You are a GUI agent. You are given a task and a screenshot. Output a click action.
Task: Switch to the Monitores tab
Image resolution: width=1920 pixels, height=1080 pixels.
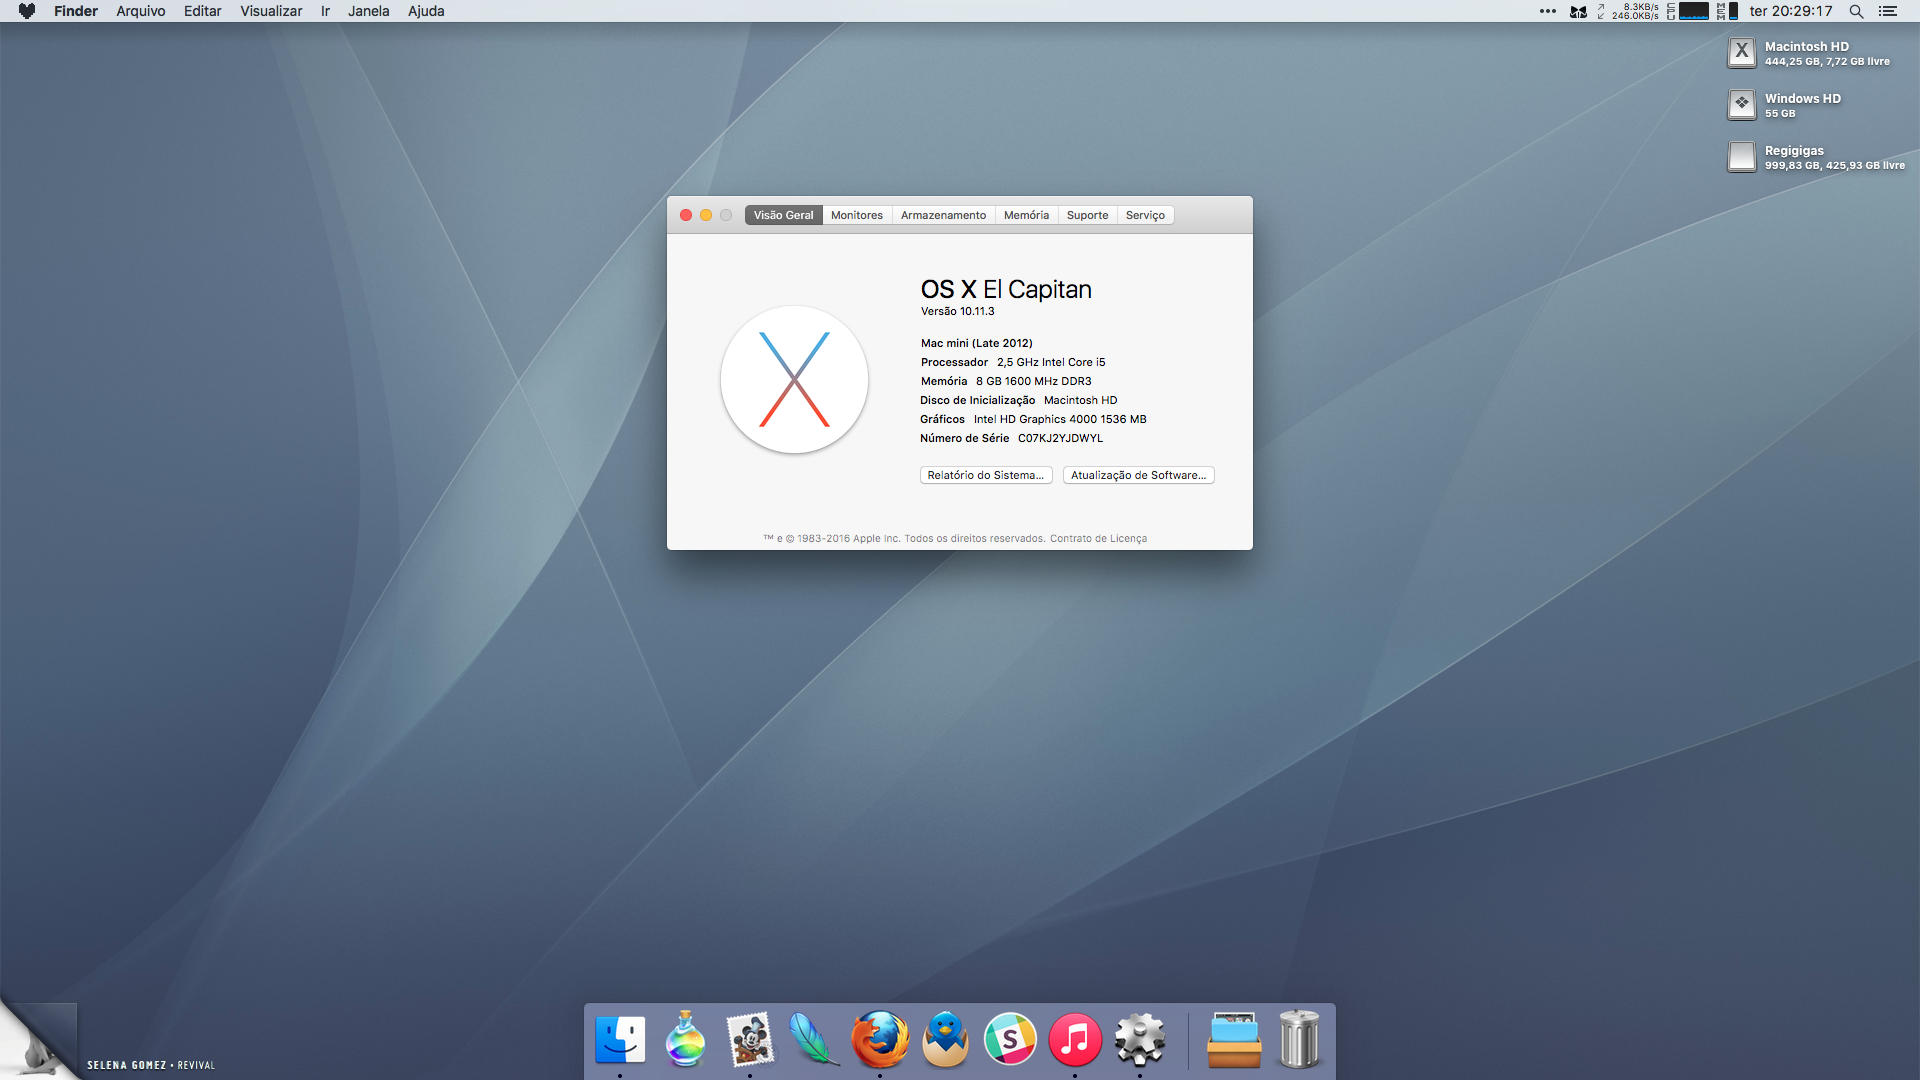(x=857, y=215)
